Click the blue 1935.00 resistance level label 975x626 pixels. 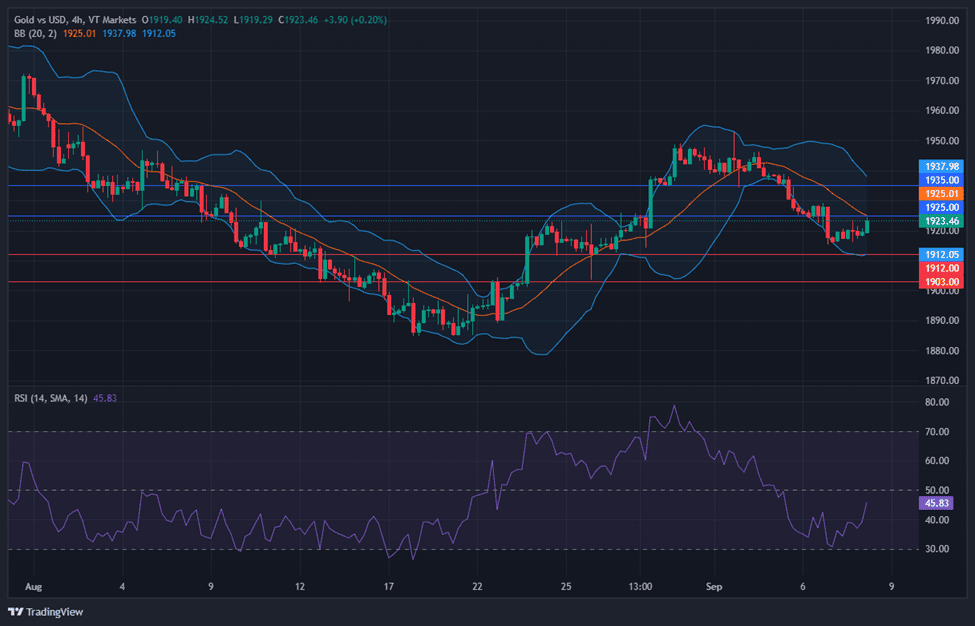click(940, 180)
